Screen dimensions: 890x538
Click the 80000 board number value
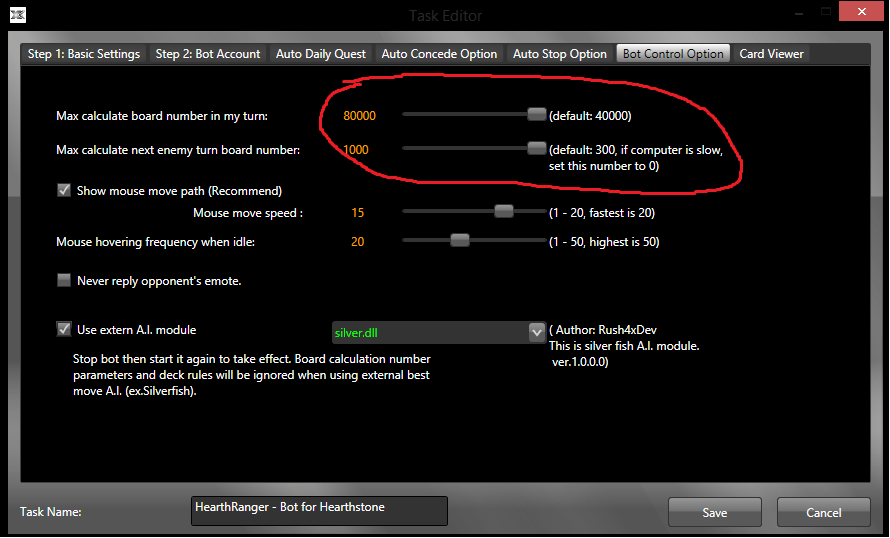coord(359,116)
